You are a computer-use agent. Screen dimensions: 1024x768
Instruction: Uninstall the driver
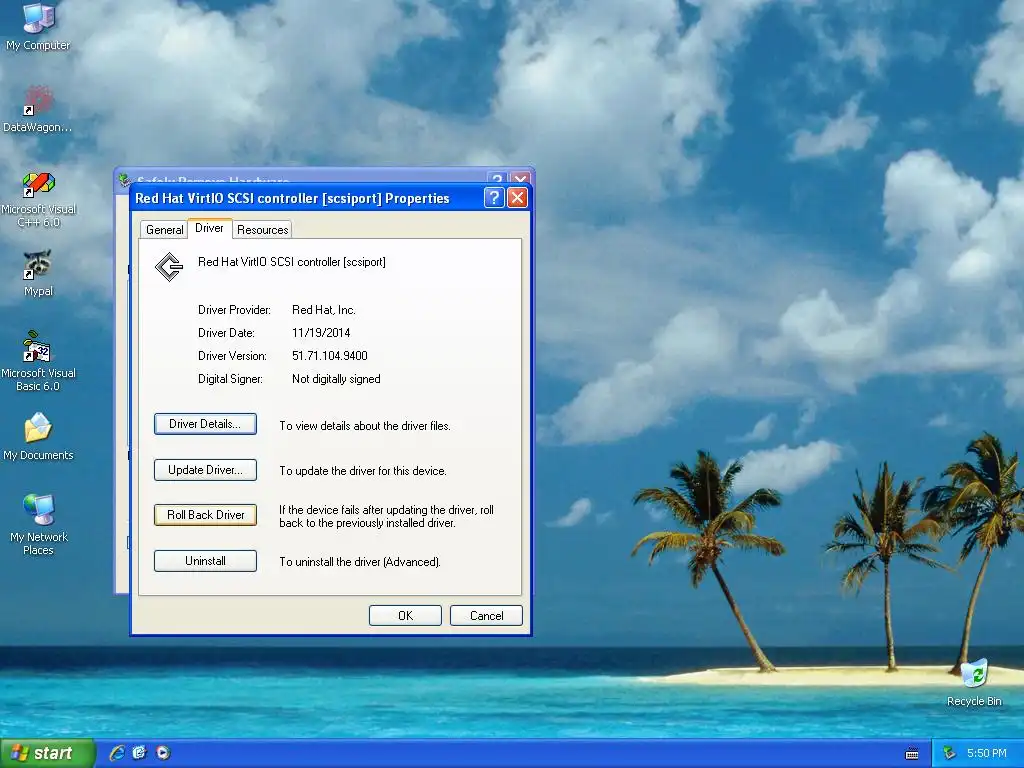click(205, 561)
